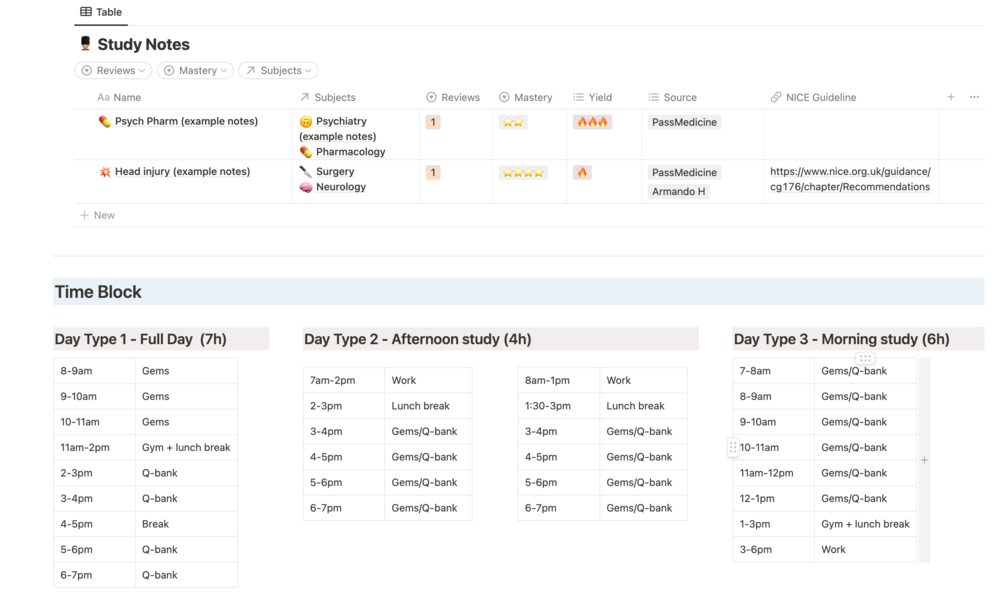Image resolution: width=1005 pixels, height=603 pixels.
Task: Open the Neurology subject relation
Action: 333,187
